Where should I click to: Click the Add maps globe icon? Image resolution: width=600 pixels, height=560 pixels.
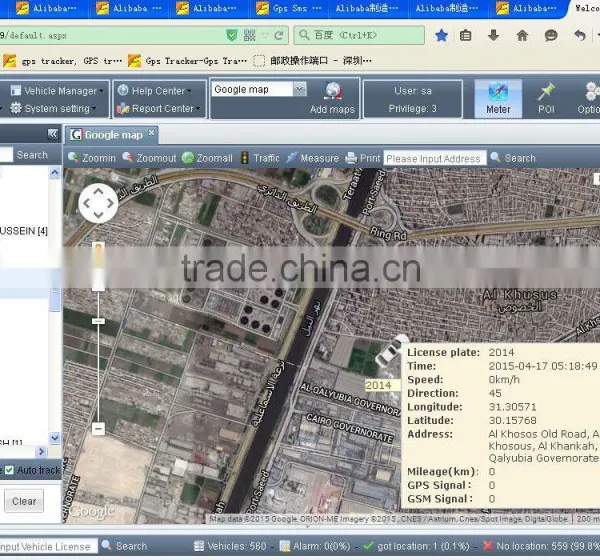point(333,91)
